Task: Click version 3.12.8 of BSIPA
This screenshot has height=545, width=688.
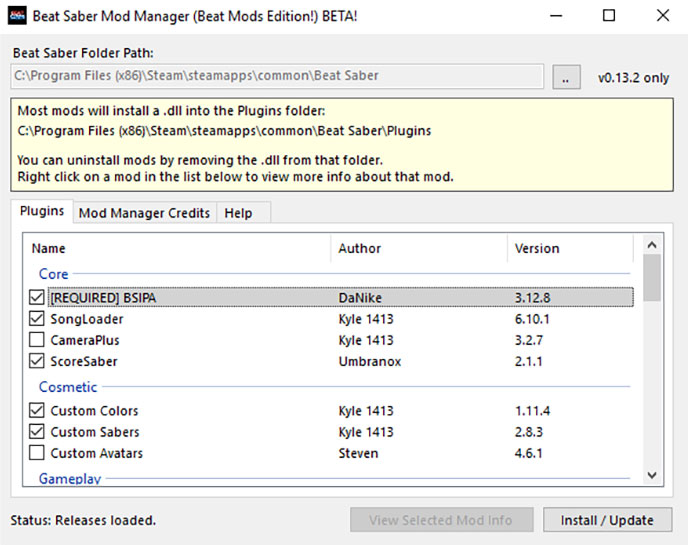Action: point(532,298)
